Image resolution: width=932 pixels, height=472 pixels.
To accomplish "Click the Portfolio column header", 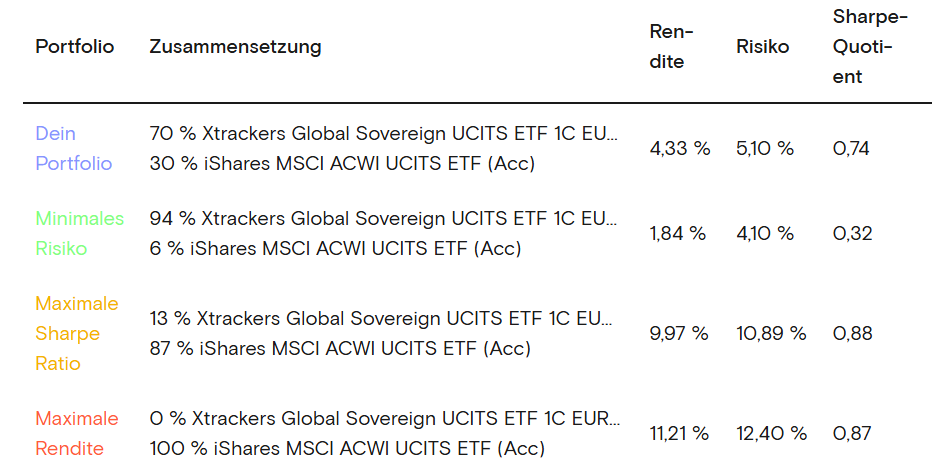I will coord(75,47).
